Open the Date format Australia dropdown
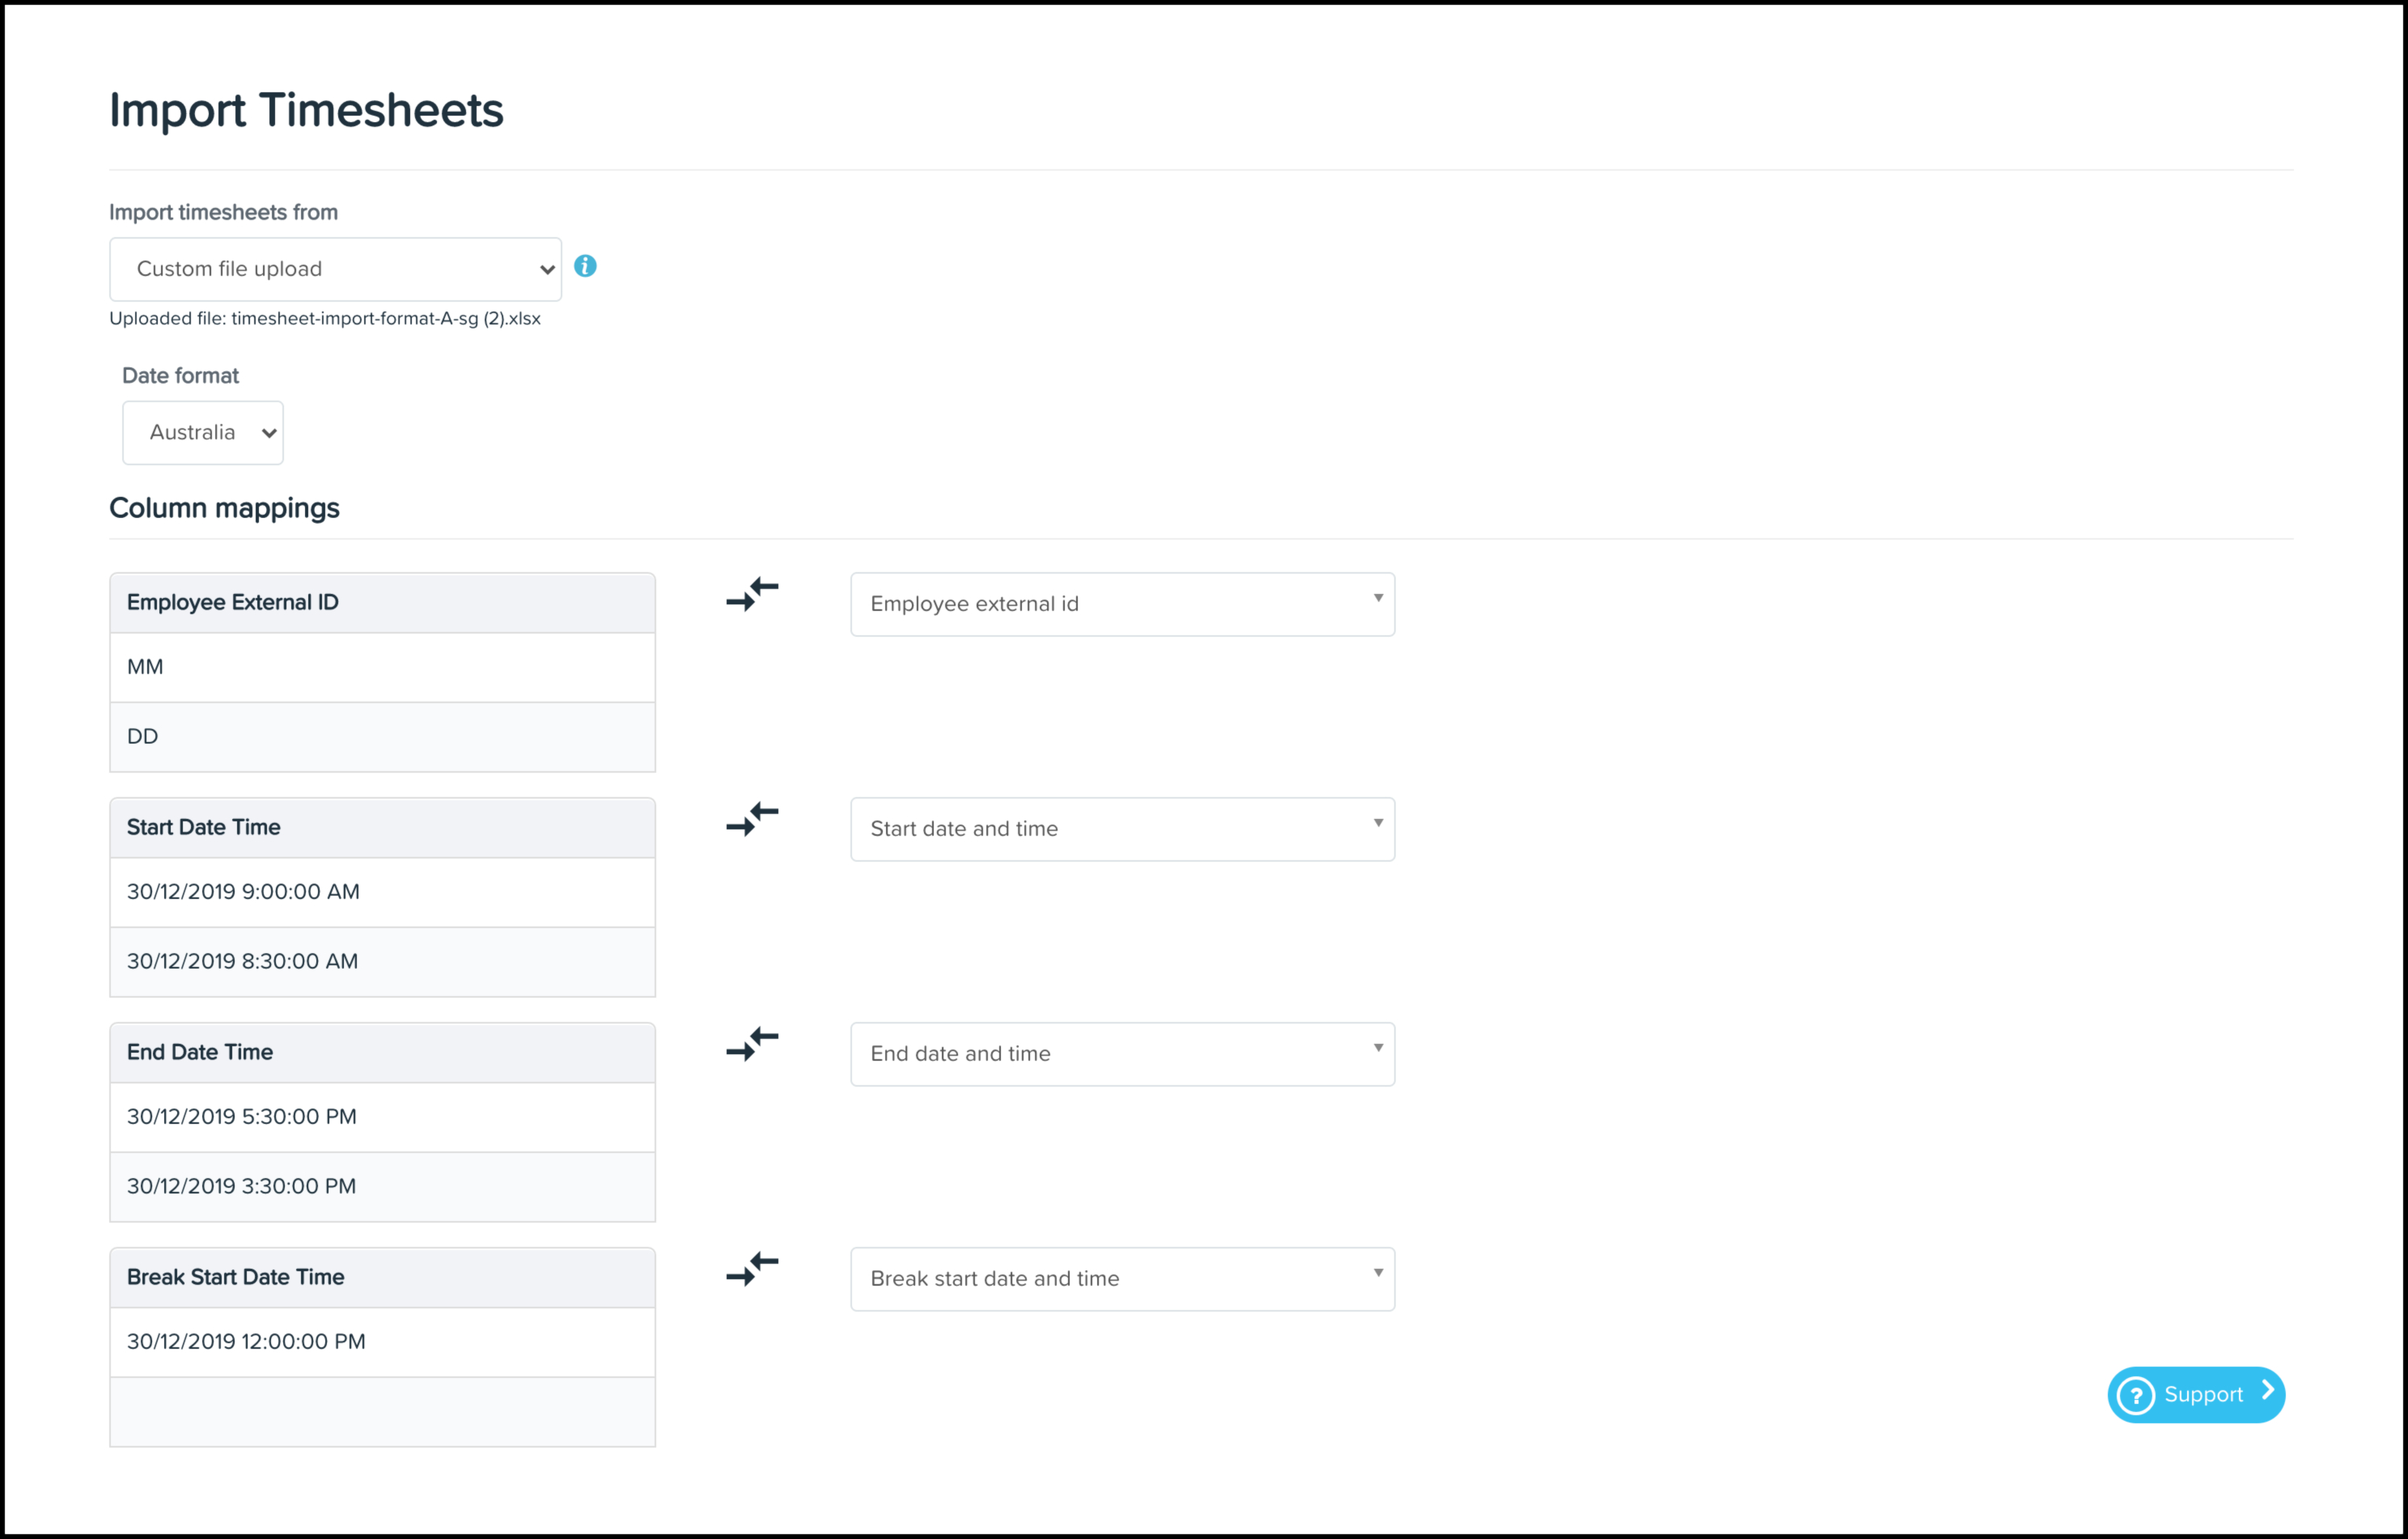 [203, 433]
